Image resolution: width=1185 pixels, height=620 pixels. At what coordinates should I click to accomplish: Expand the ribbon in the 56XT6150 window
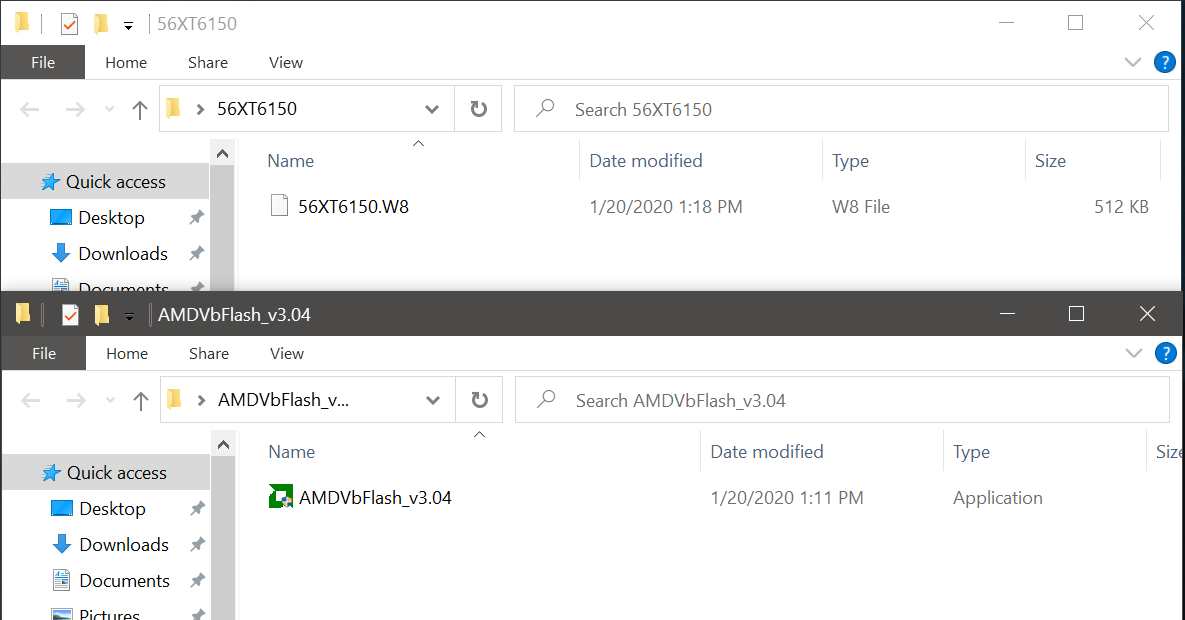pos(1132,62)
